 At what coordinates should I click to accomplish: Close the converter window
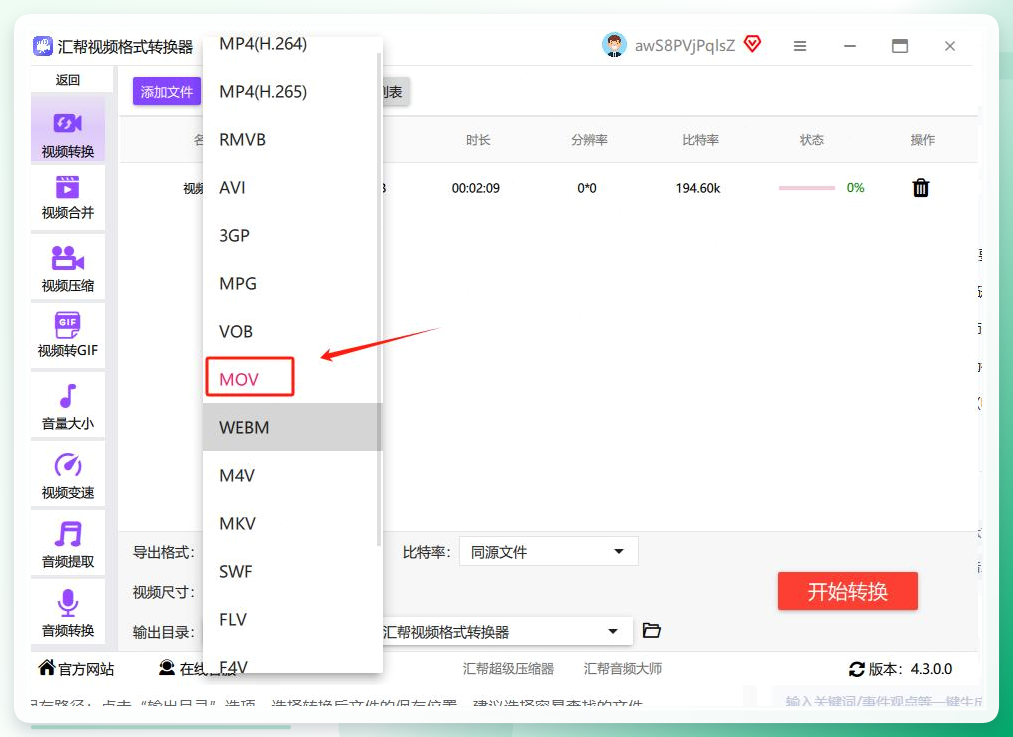click(x=950, y=46)
